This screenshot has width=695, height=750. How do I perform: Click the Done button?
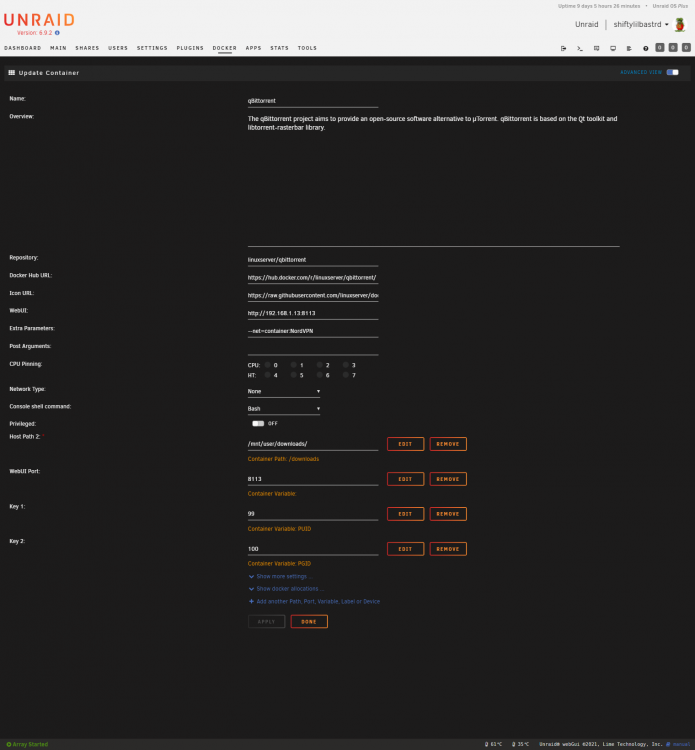(309, 621)
